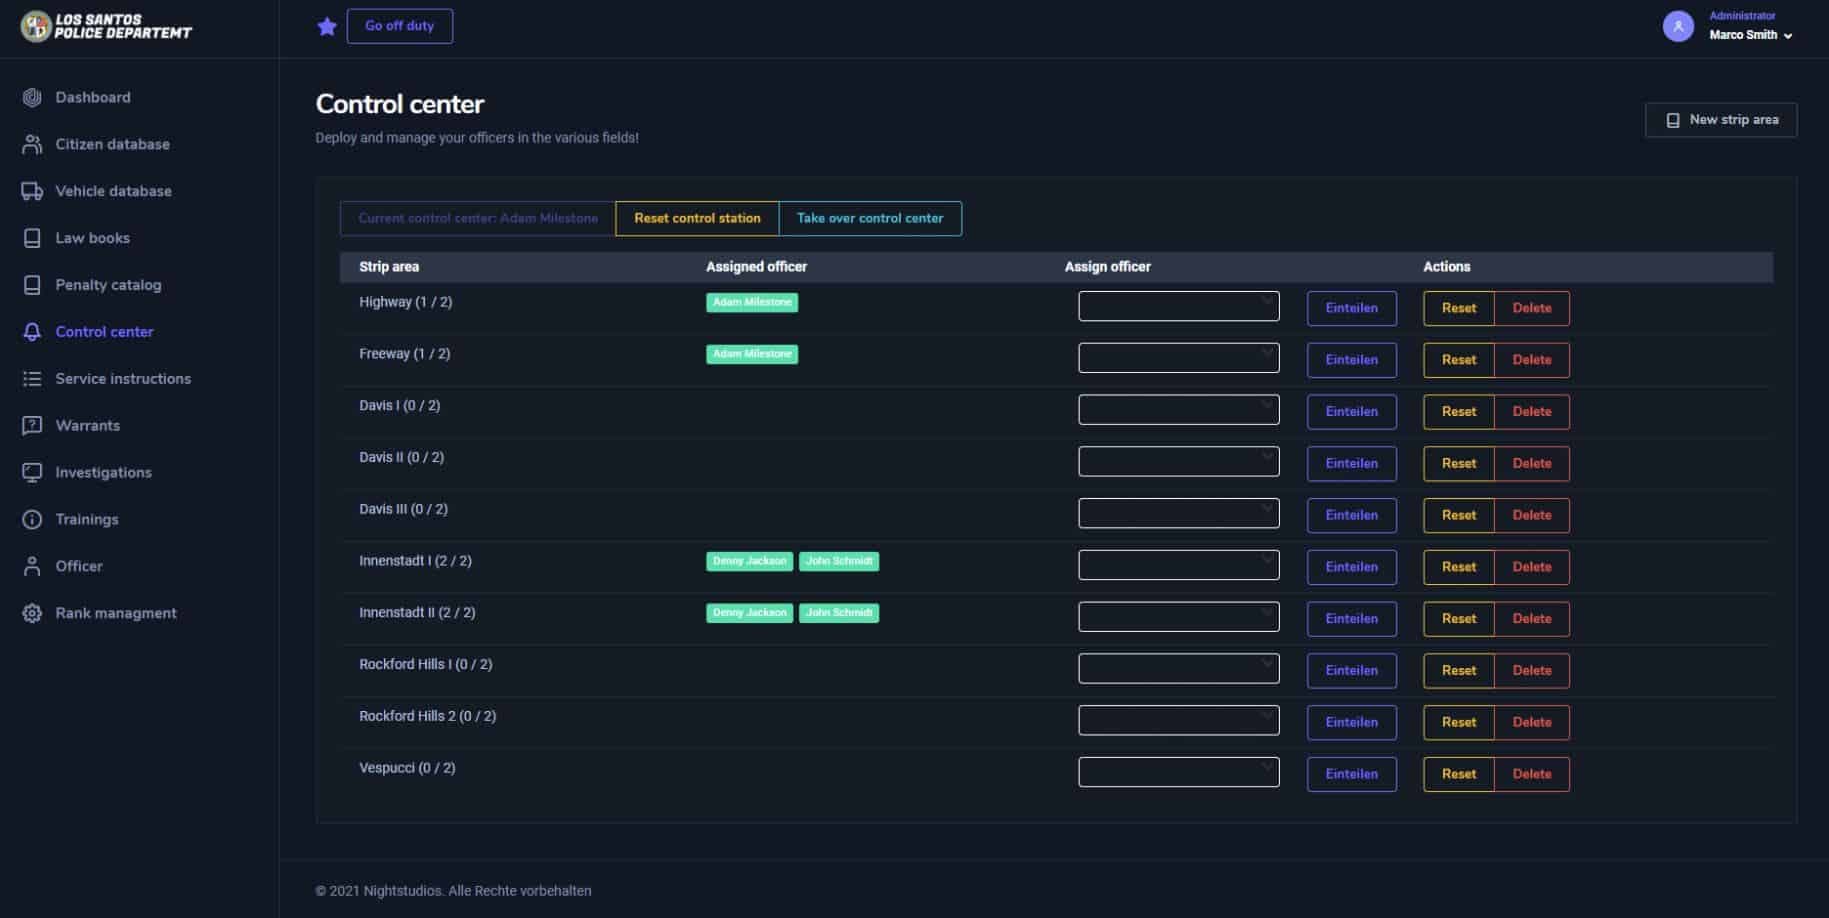Click the Adam Milestone tag on Freeway row
The image size is (1829, 918).
click(x=752, y=353)
